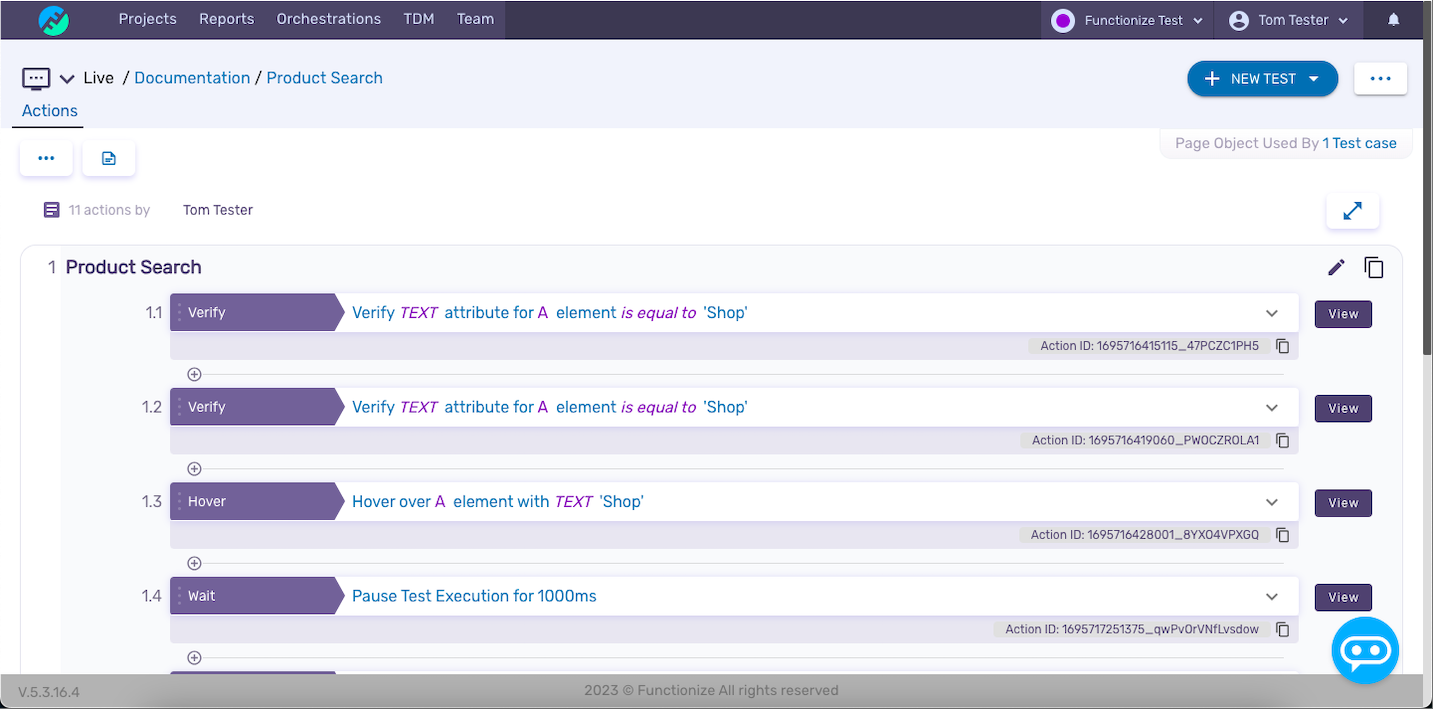
Task: Add an action below step 1.1
Action: tap(194, 374)
